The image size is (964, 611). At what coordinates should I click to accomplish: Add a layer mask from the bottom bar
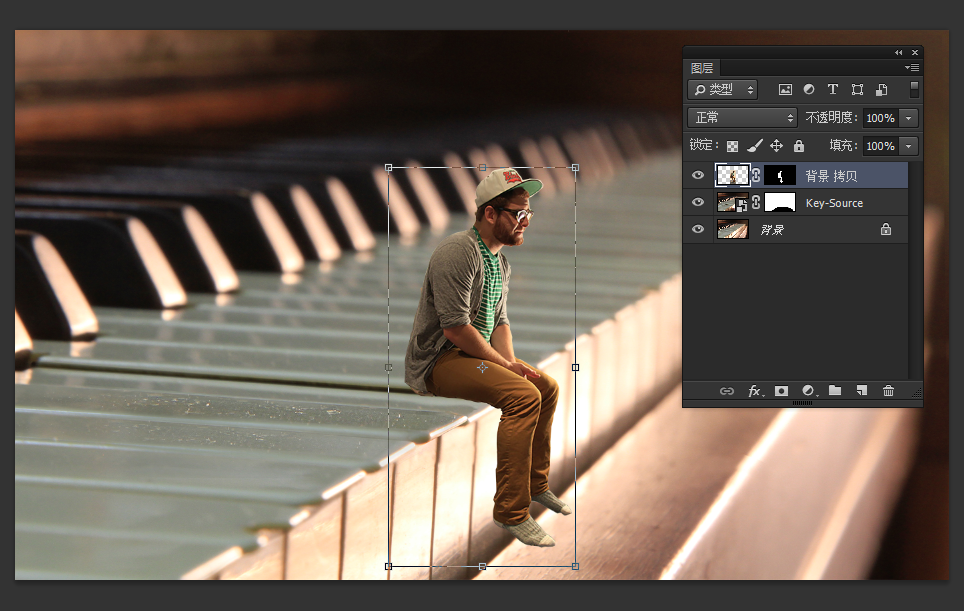click(782, 391)
